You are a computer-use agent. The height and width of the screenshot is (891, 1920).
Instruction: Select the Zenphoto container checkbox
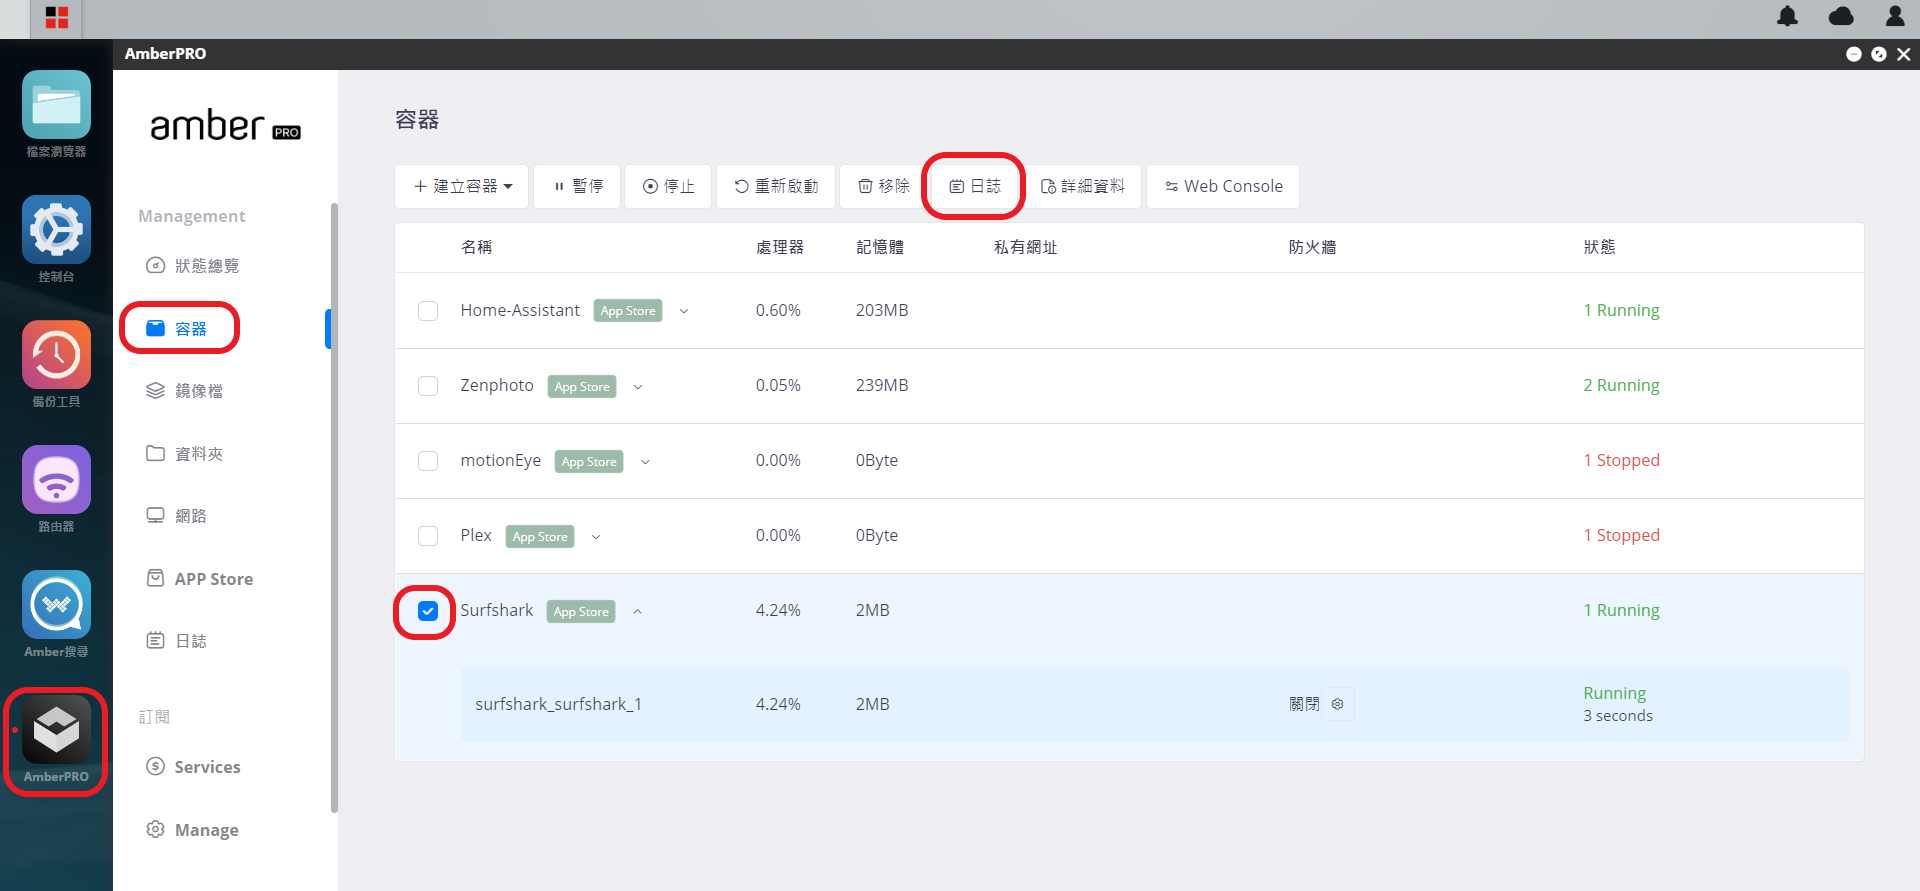tap(428, 386)
